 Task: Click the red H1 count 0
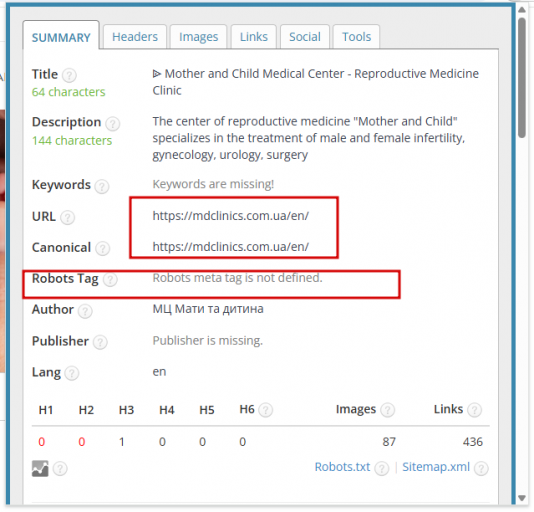[x=42, y=442]
